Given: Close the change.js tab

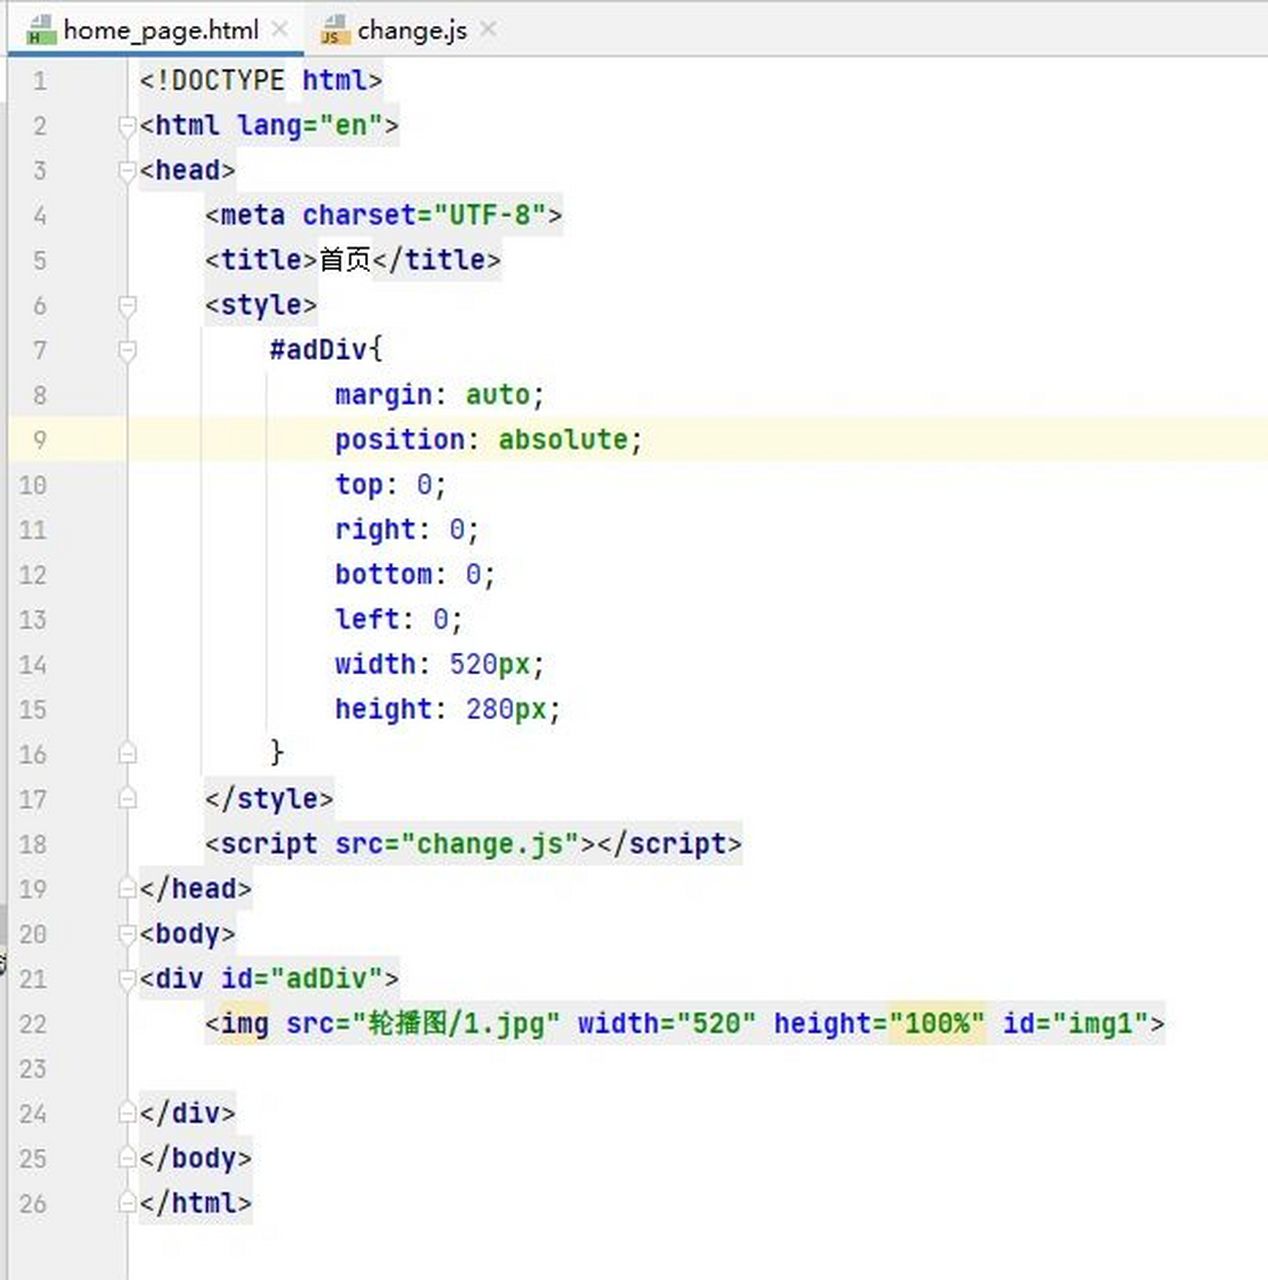Looking at the screenshot, I should click(x=488, y=30).
